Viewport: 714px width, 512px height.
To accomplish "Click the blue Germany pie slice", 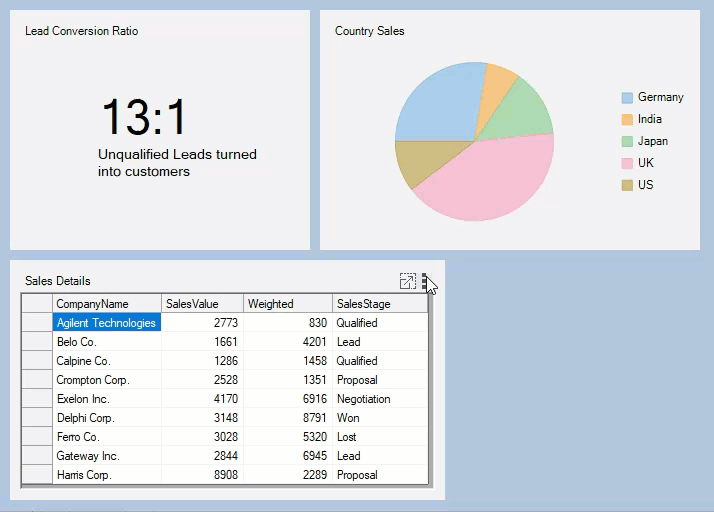I will coord(437,105).
